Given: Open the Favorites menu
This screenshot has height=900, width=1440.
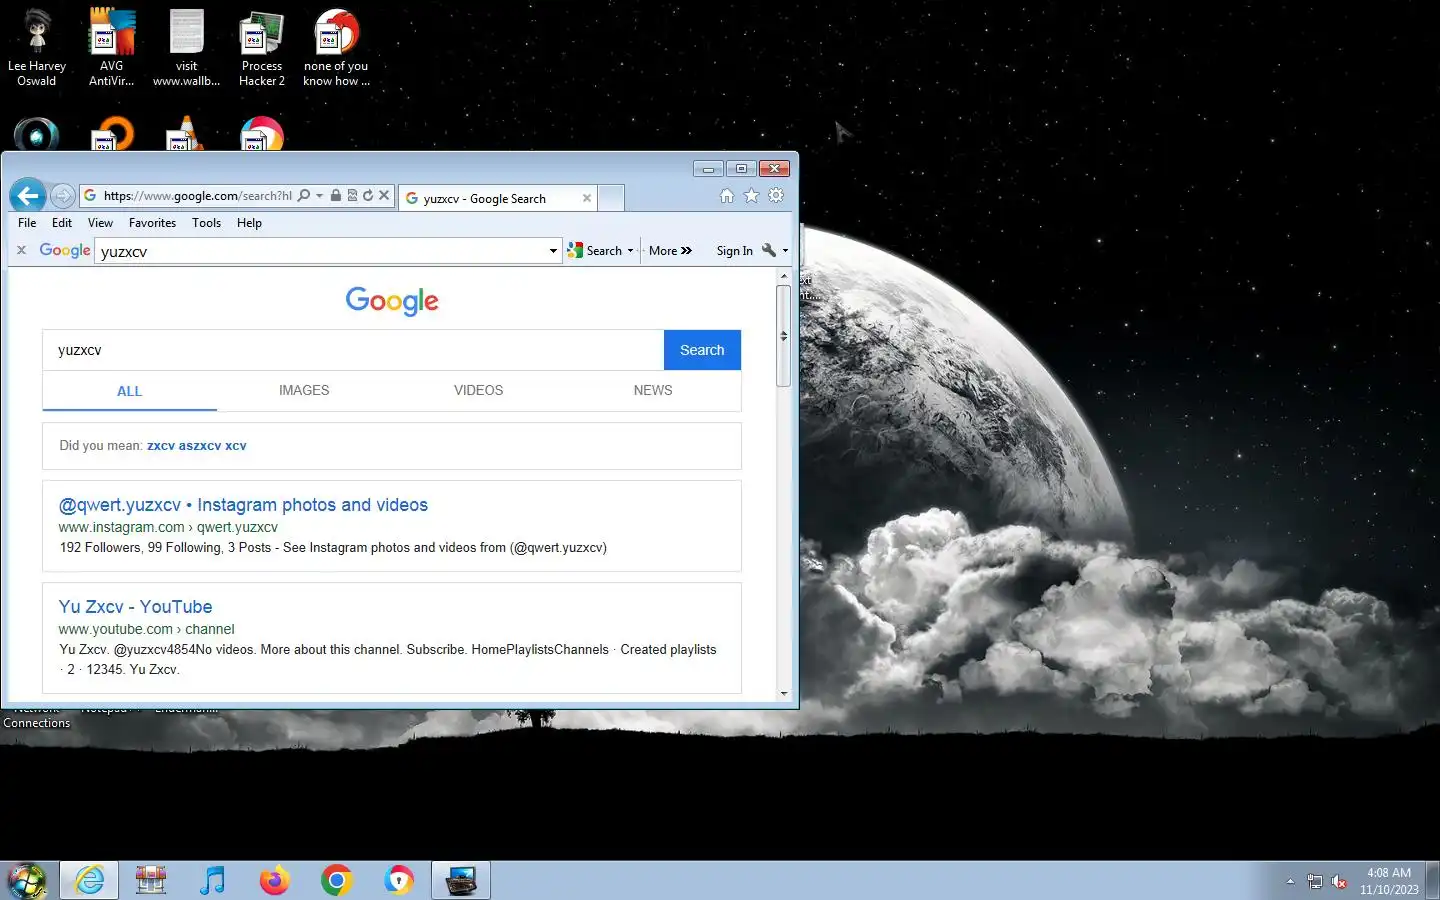Looking at the screenshot, I should pos(152,223).
